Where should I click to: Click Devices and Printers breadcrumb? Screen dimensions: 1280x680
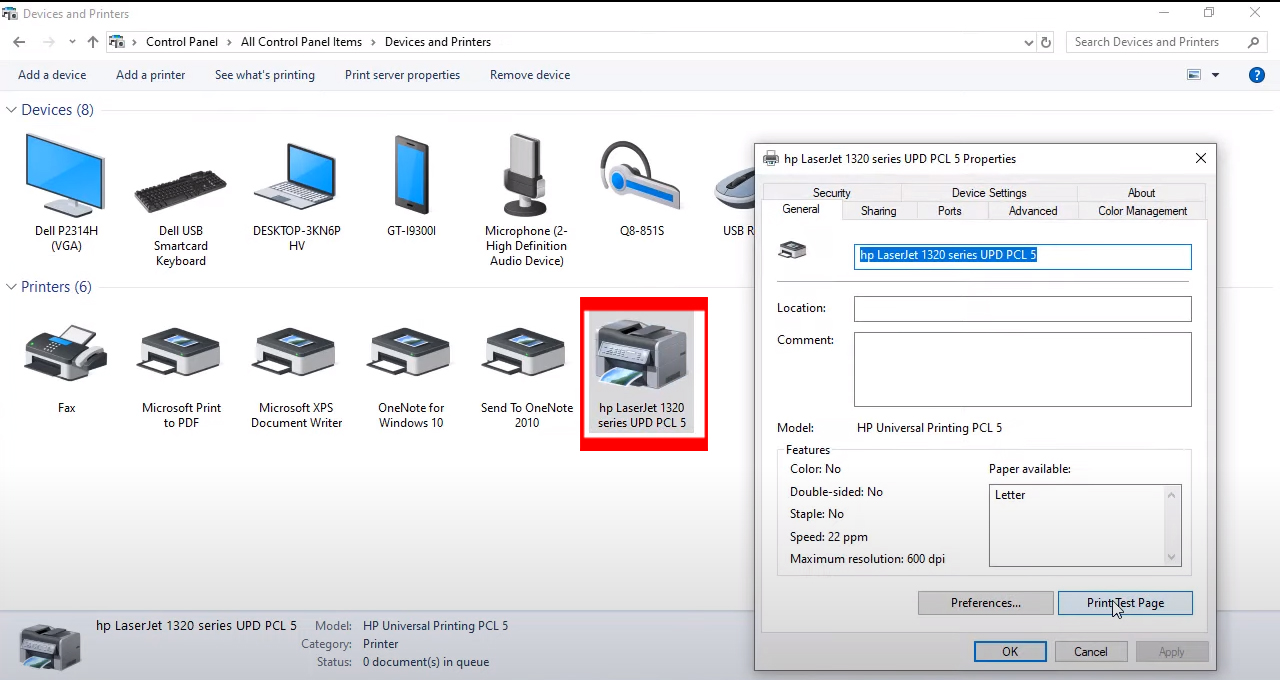pyautogui.click(x=438, y=42)
